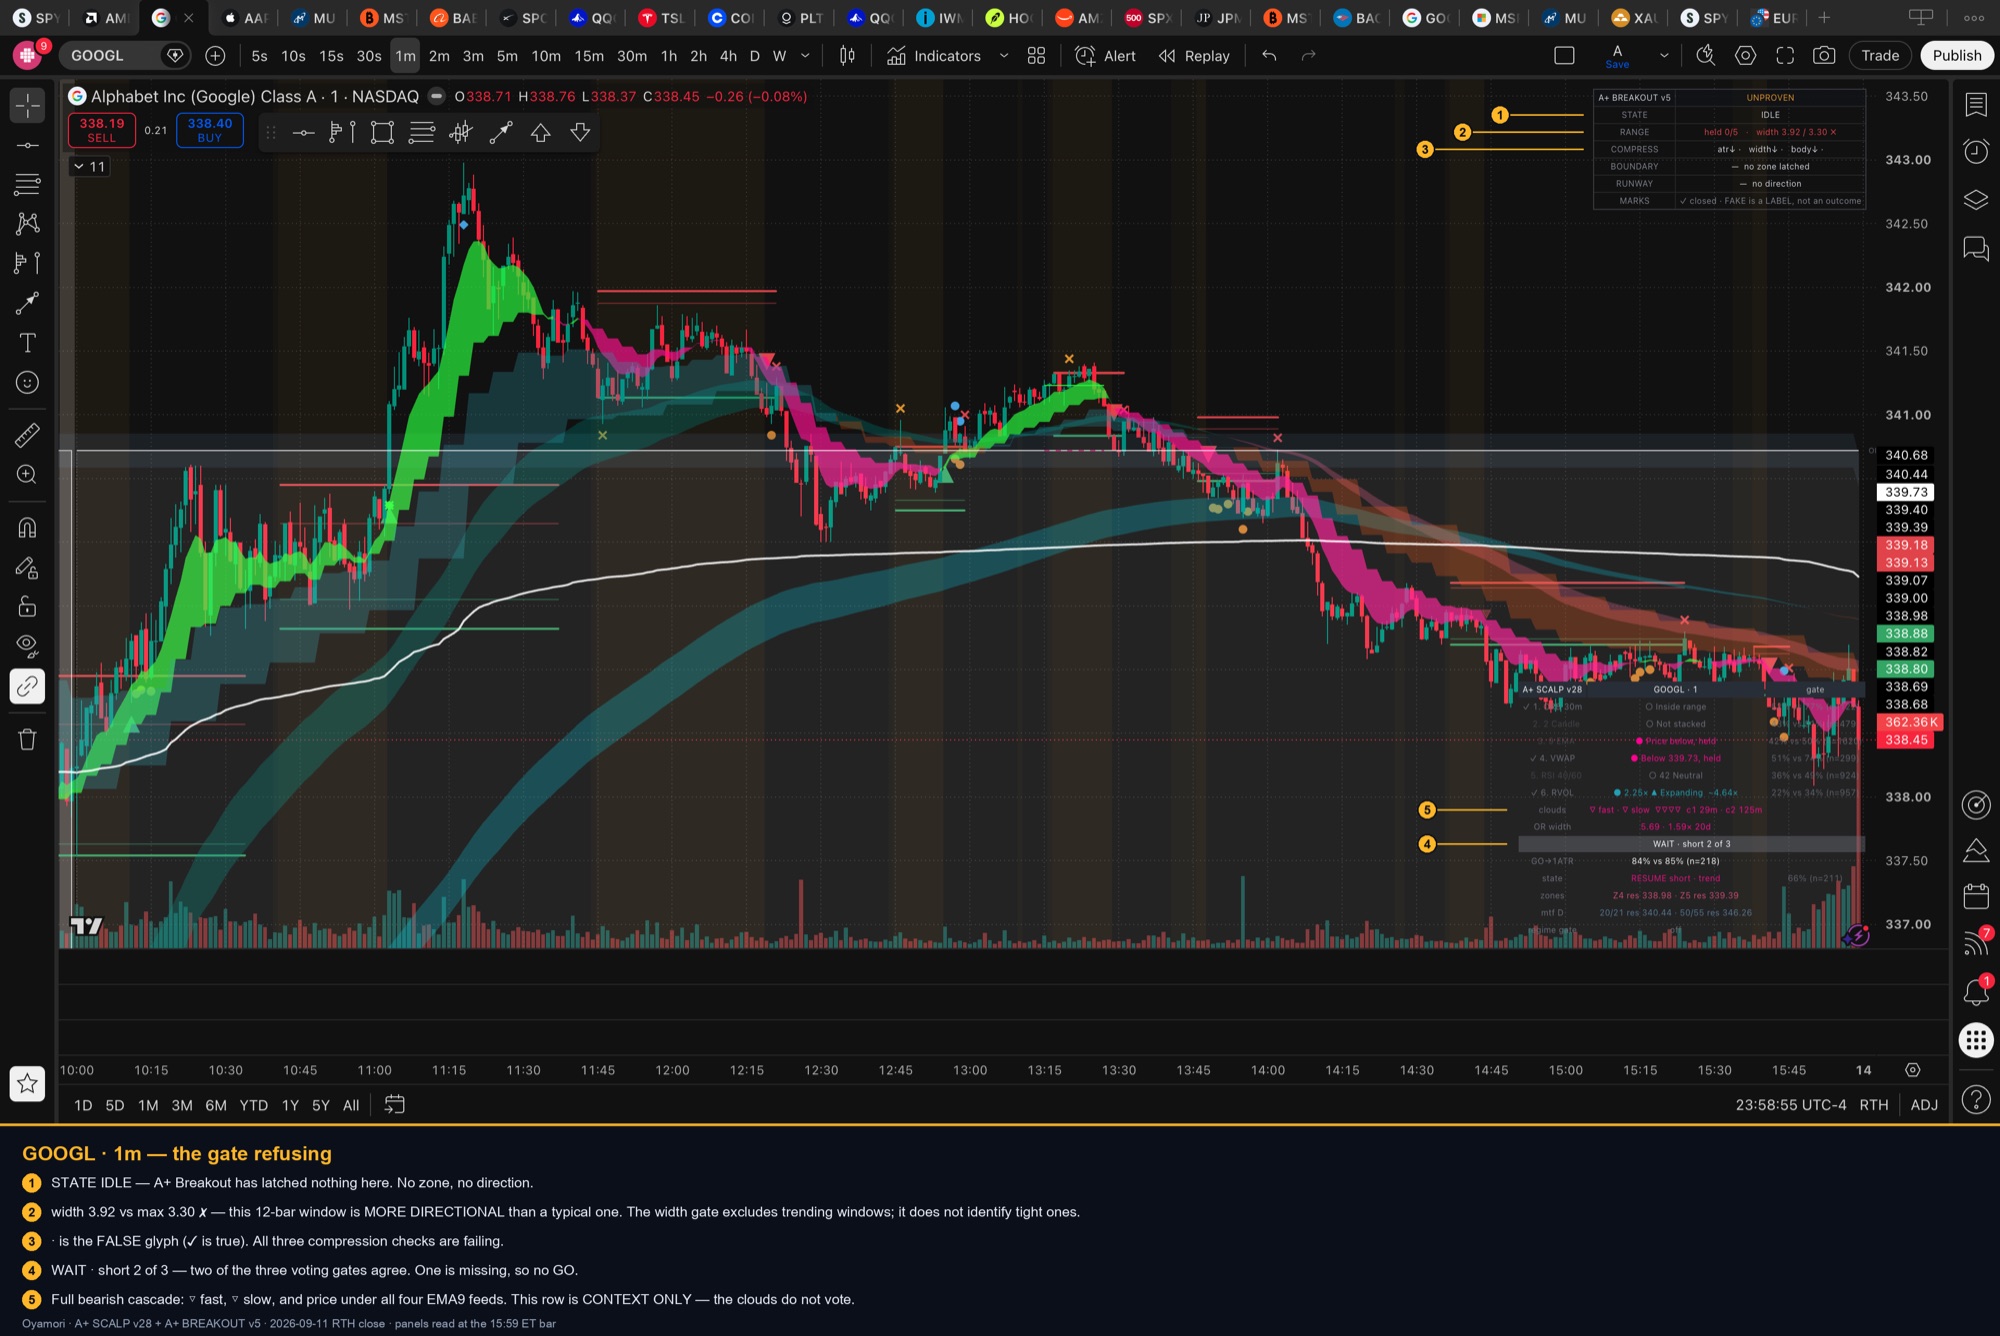Expand the layout save dropdown arrow
The image size is (2000, 1336).
(x=1663, y=56)
